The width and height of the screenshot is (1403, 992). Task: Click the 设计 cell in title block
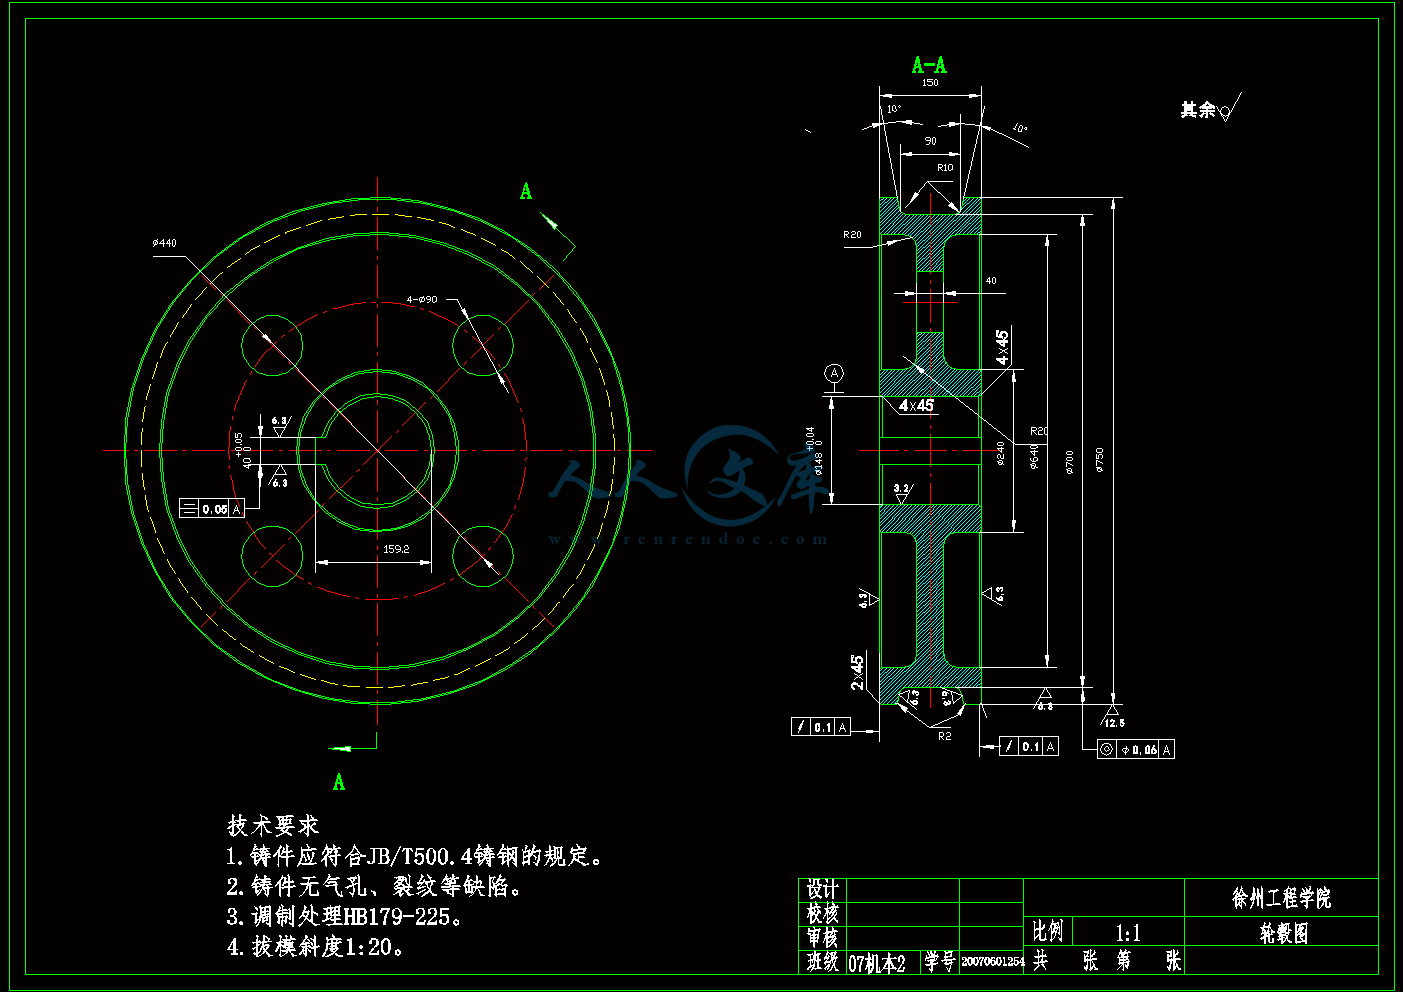[x=823, y=889]
